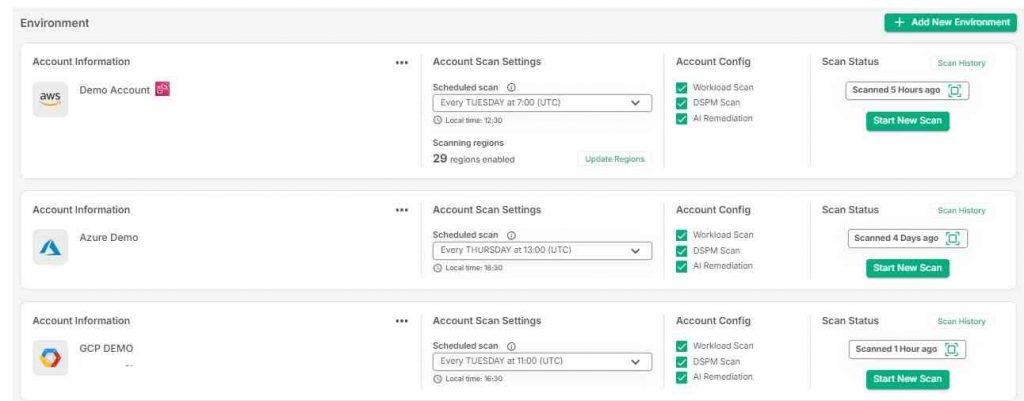The width and height of the screenshot is (1024, 401).
Task: Click Update Regions for the Demo Account
Action: (x=613, y=159)
